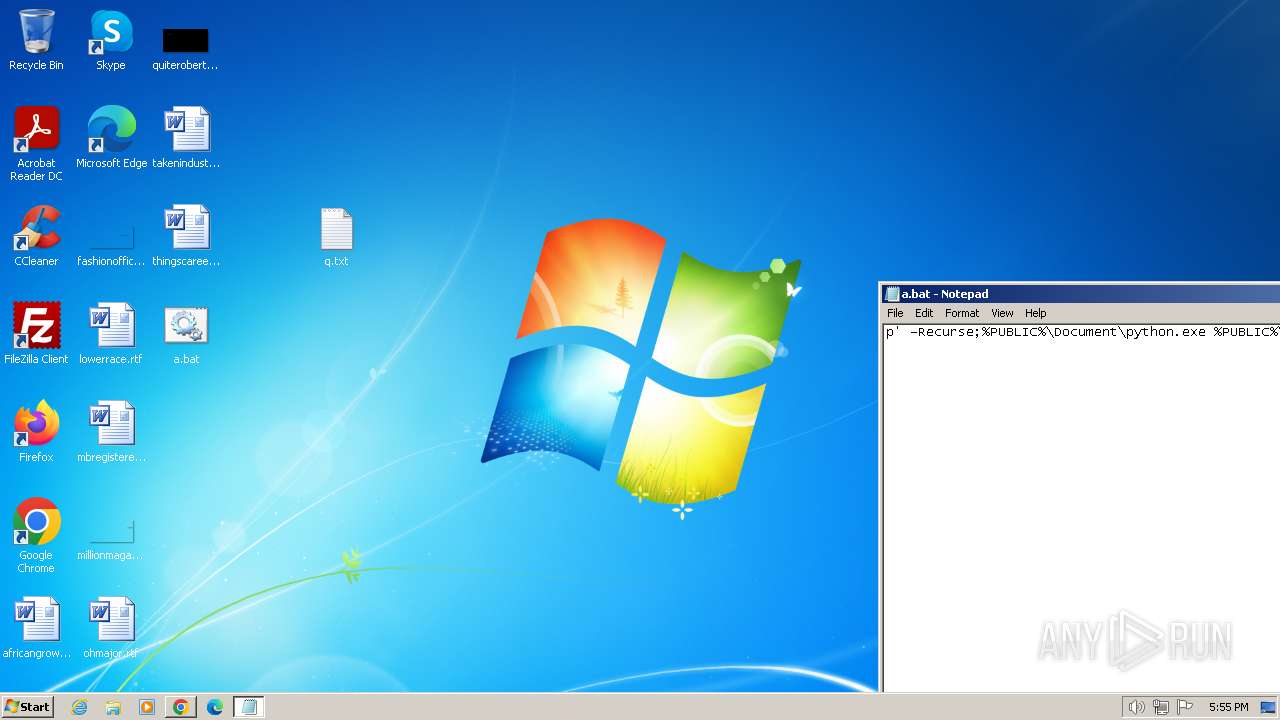
Task: Switch to the Notepad taskbar button
Action: (249, 707)
